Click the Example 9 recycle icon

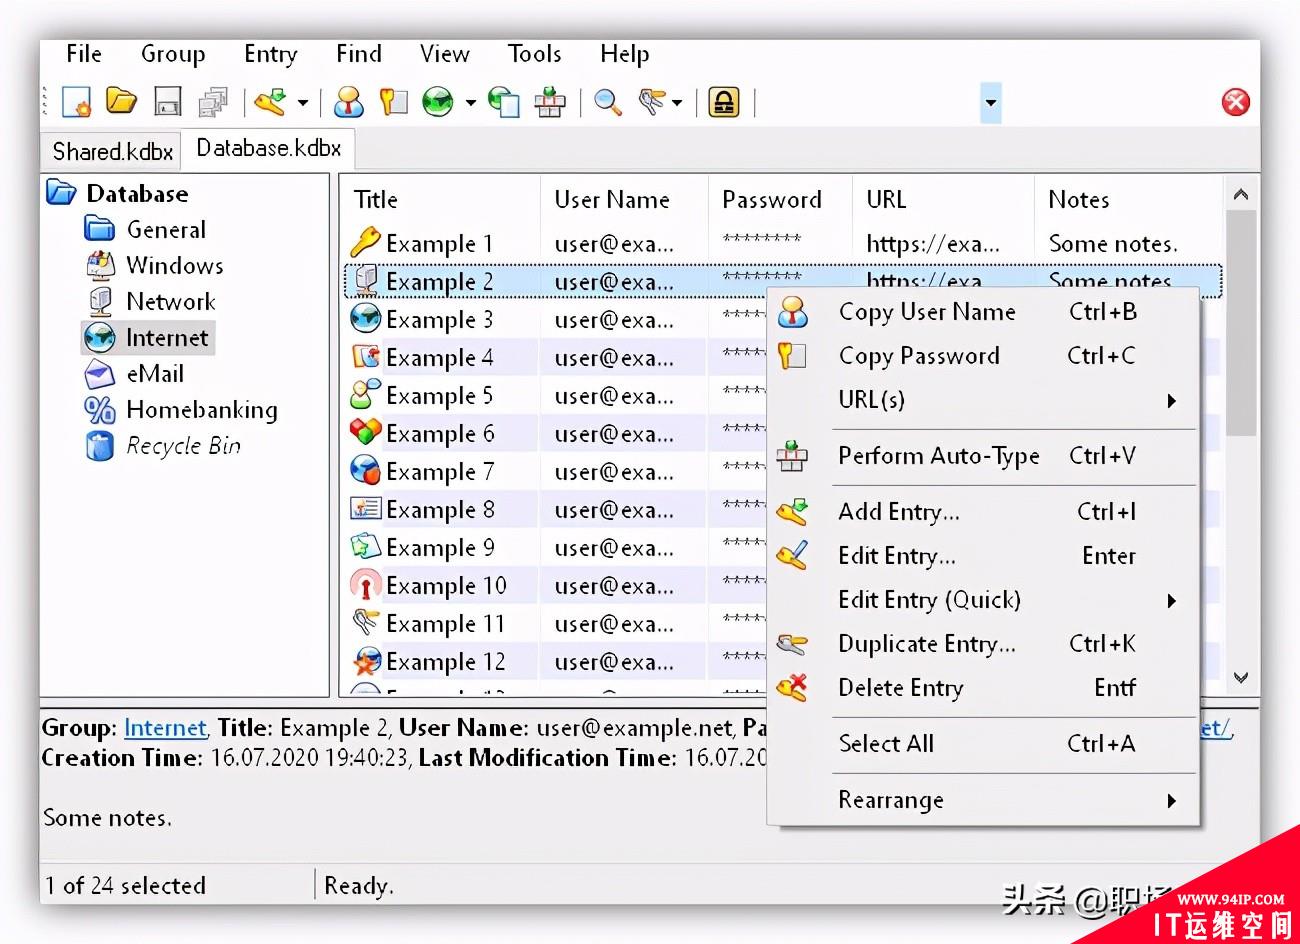coord(365,547)
